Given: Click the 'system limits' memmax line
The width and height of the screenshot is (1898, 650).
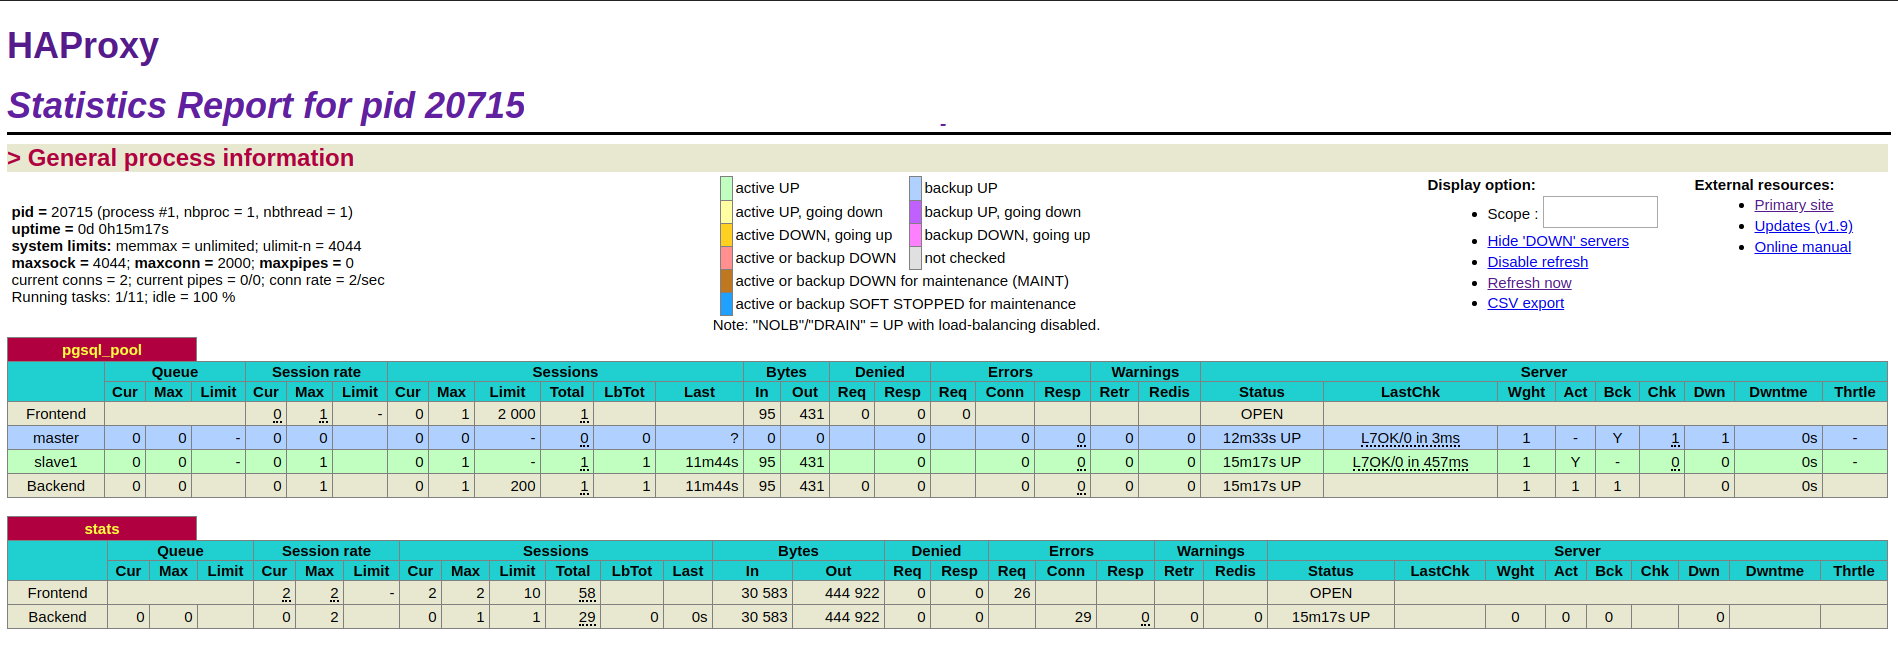Looking at the screenshot, I should tap(186, 246).
